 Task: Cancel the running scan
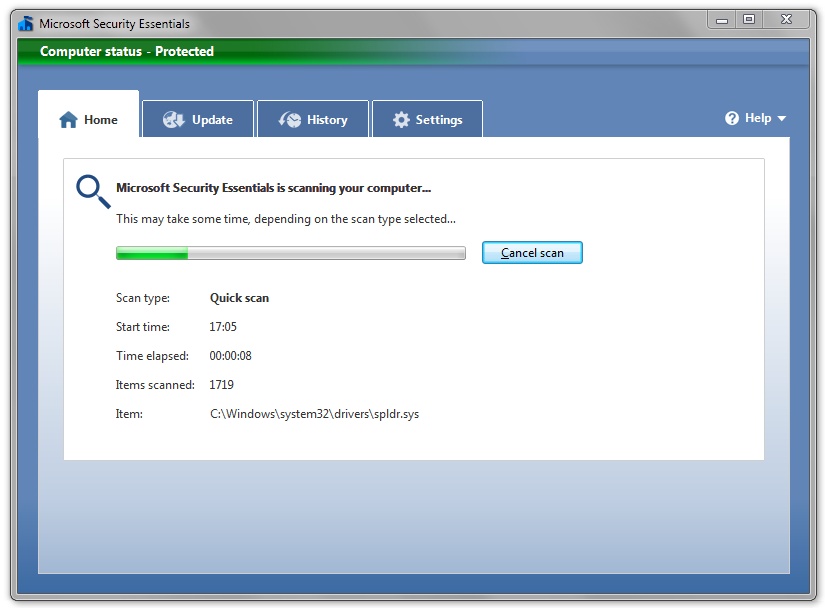click(532, 252)
